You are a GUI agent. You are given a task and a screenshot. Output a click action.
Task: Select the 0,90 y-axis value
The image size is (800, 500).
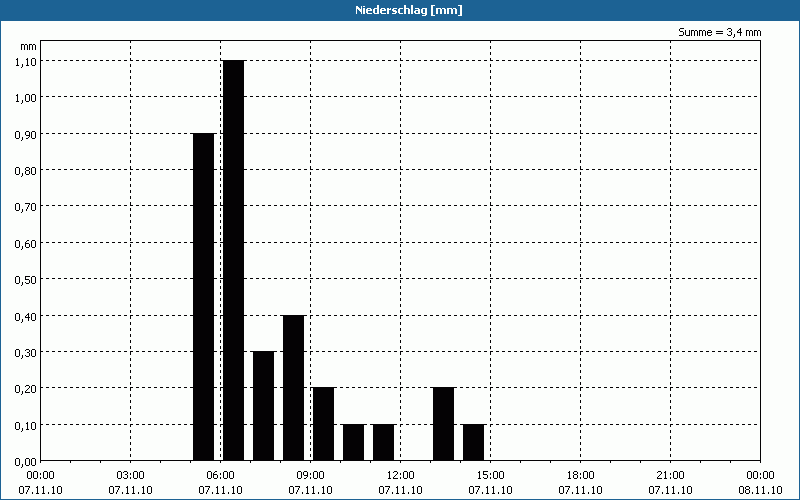tap(26, 134)
